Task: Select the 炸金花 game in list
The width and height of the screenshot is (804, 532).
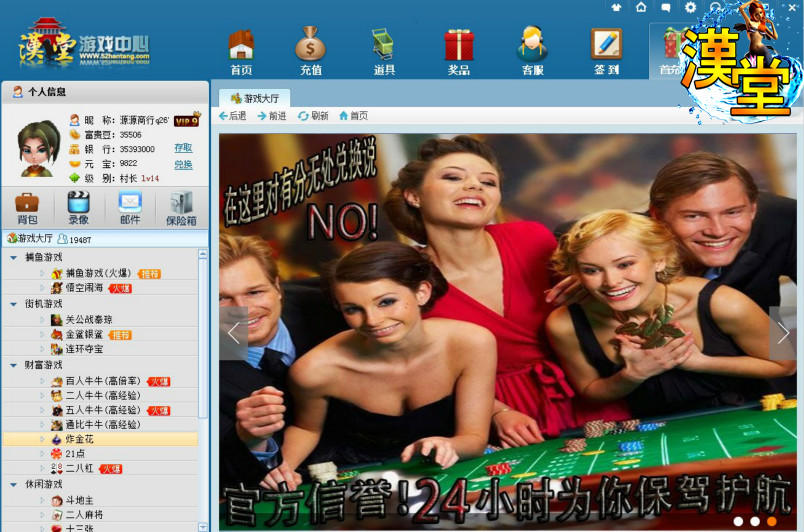Action: 80,439
